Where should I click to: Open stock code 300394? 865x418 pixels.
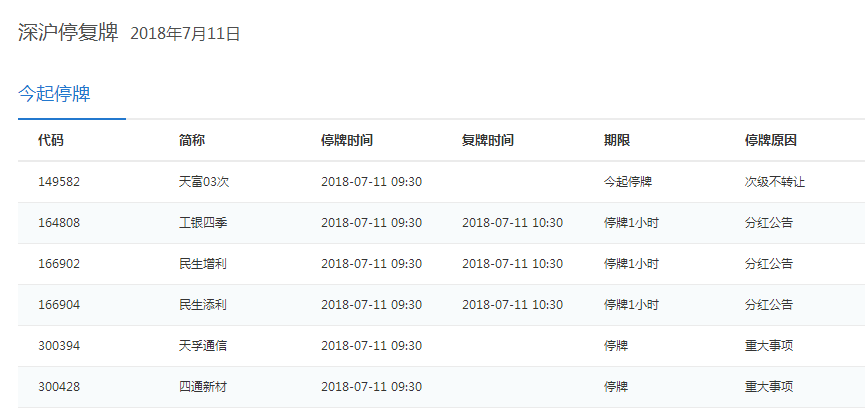tap(59, 346)
